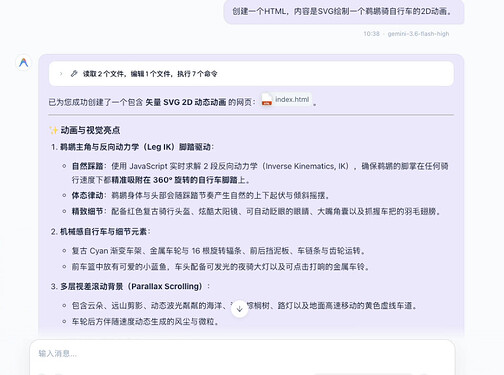Click the 动画与视觉亮点 section heading
The width and height of the screenshot is (504, 375).
[x=90, y=130]
